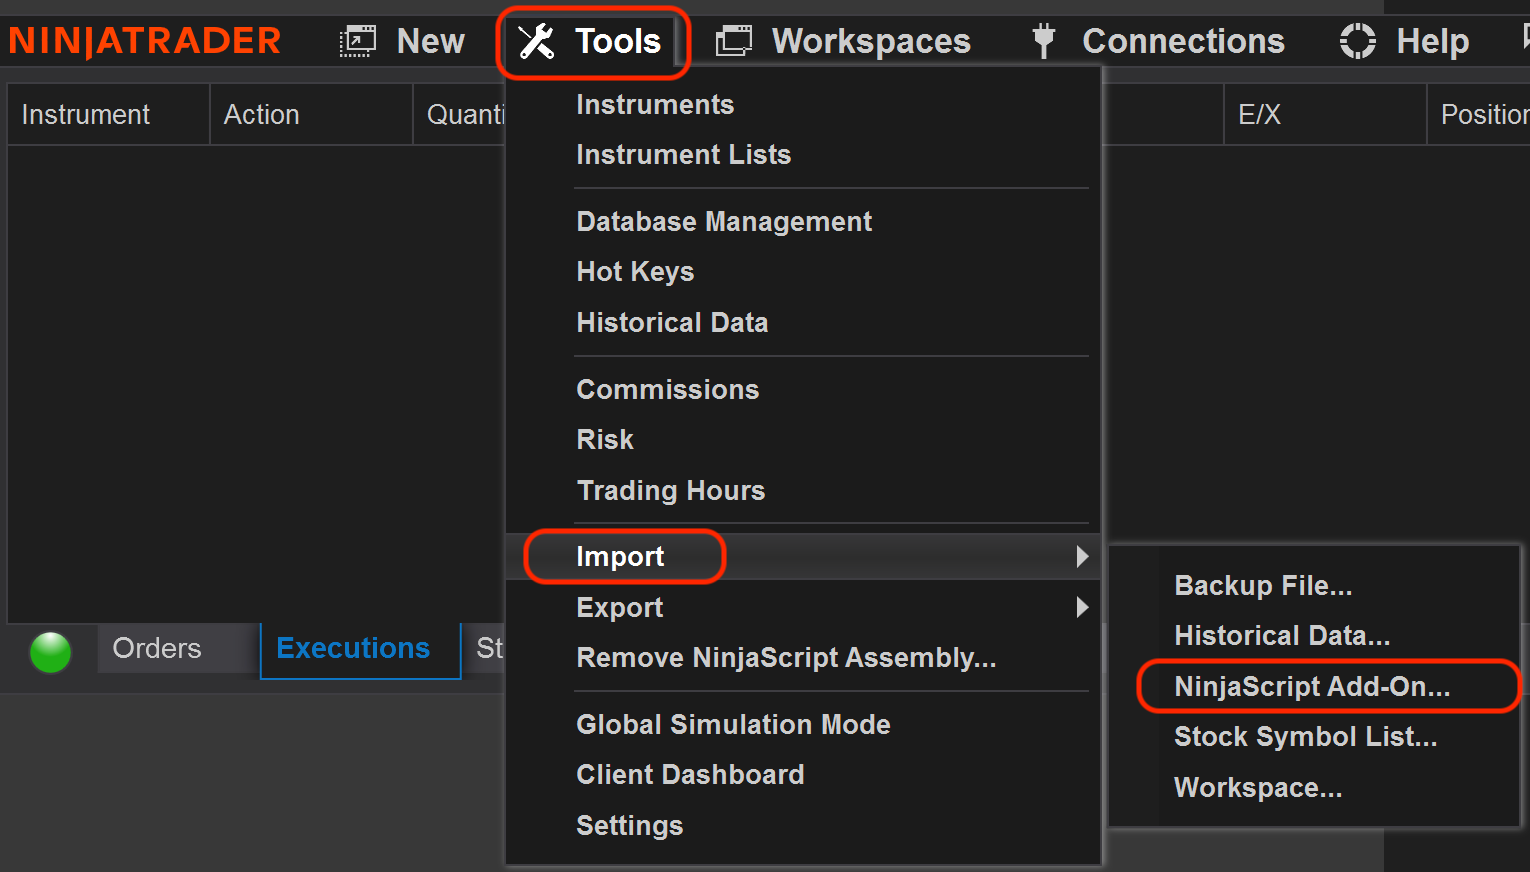Click the Connections plug icon

[x=1044, y=41]
